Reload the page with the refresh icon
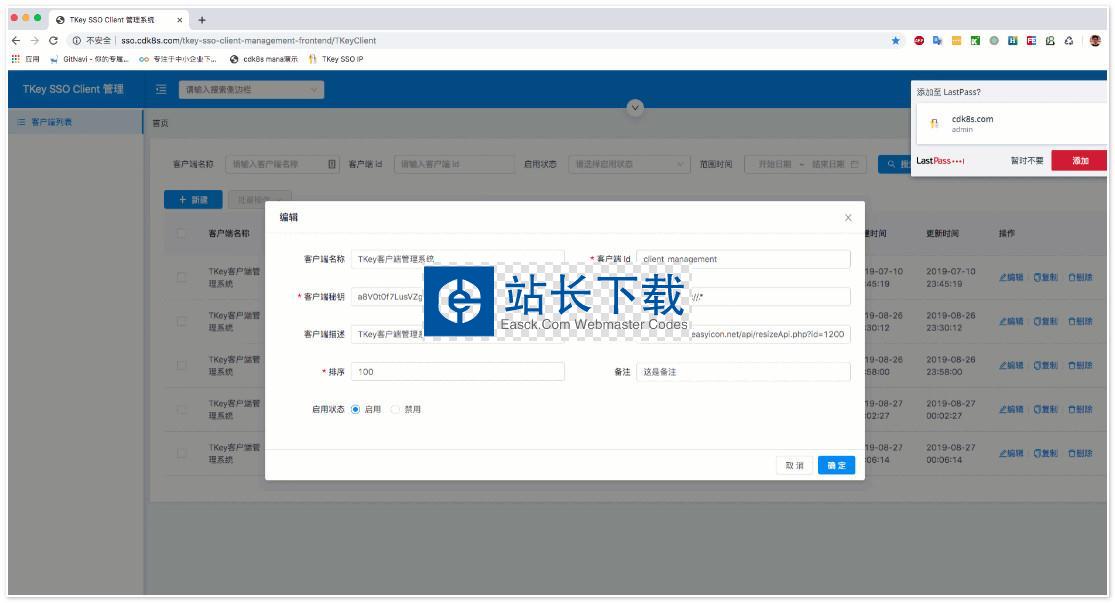1115x603 pixels. coord(53,41)
